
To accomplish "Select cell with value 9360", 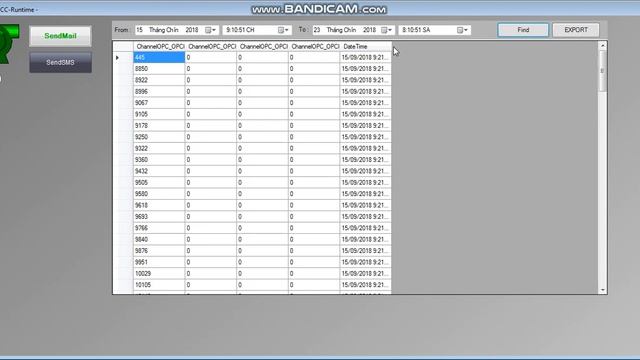I will (159, 160).
